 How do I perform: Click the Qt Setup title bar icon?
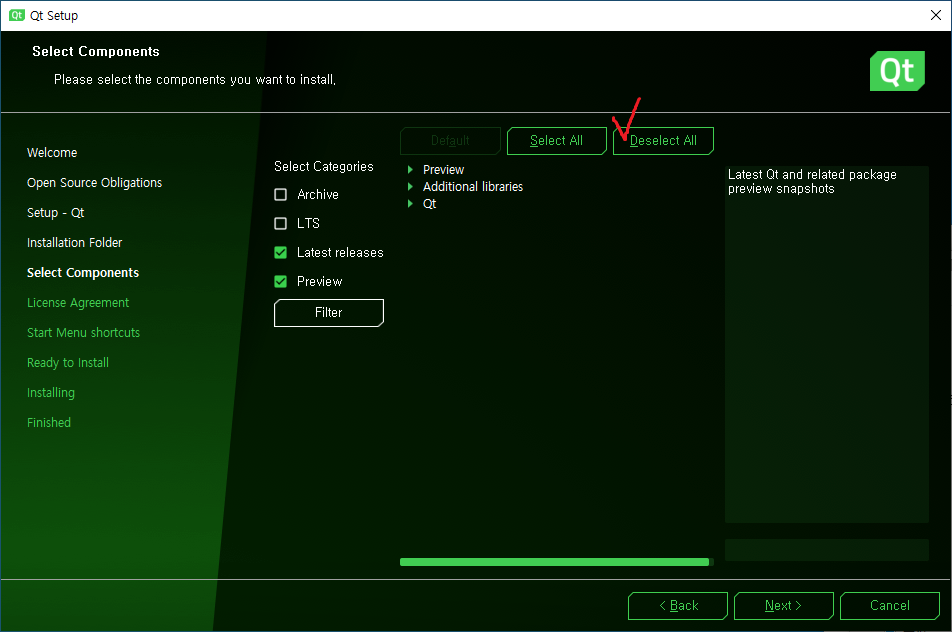tap(17, 15)
